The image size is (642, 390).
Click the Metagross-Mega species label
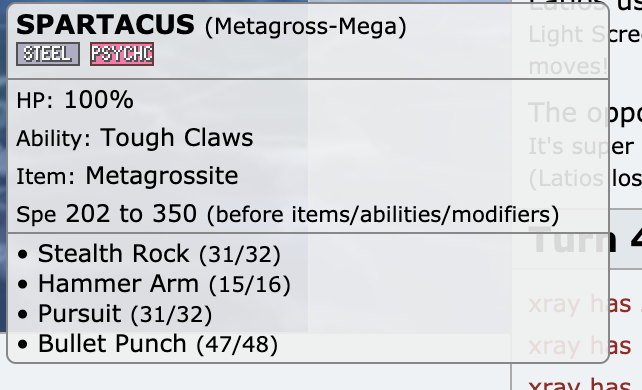point(305,27)
